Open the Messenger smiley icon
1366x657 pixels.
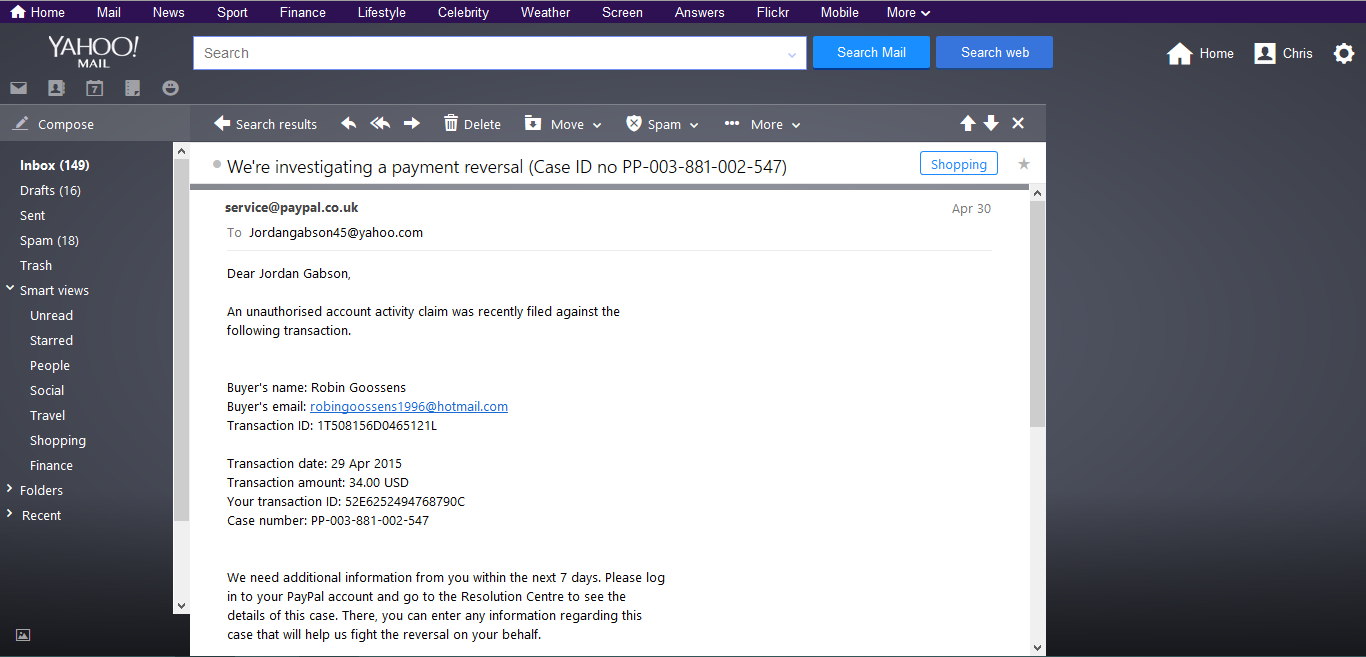[x=171, y=88]
